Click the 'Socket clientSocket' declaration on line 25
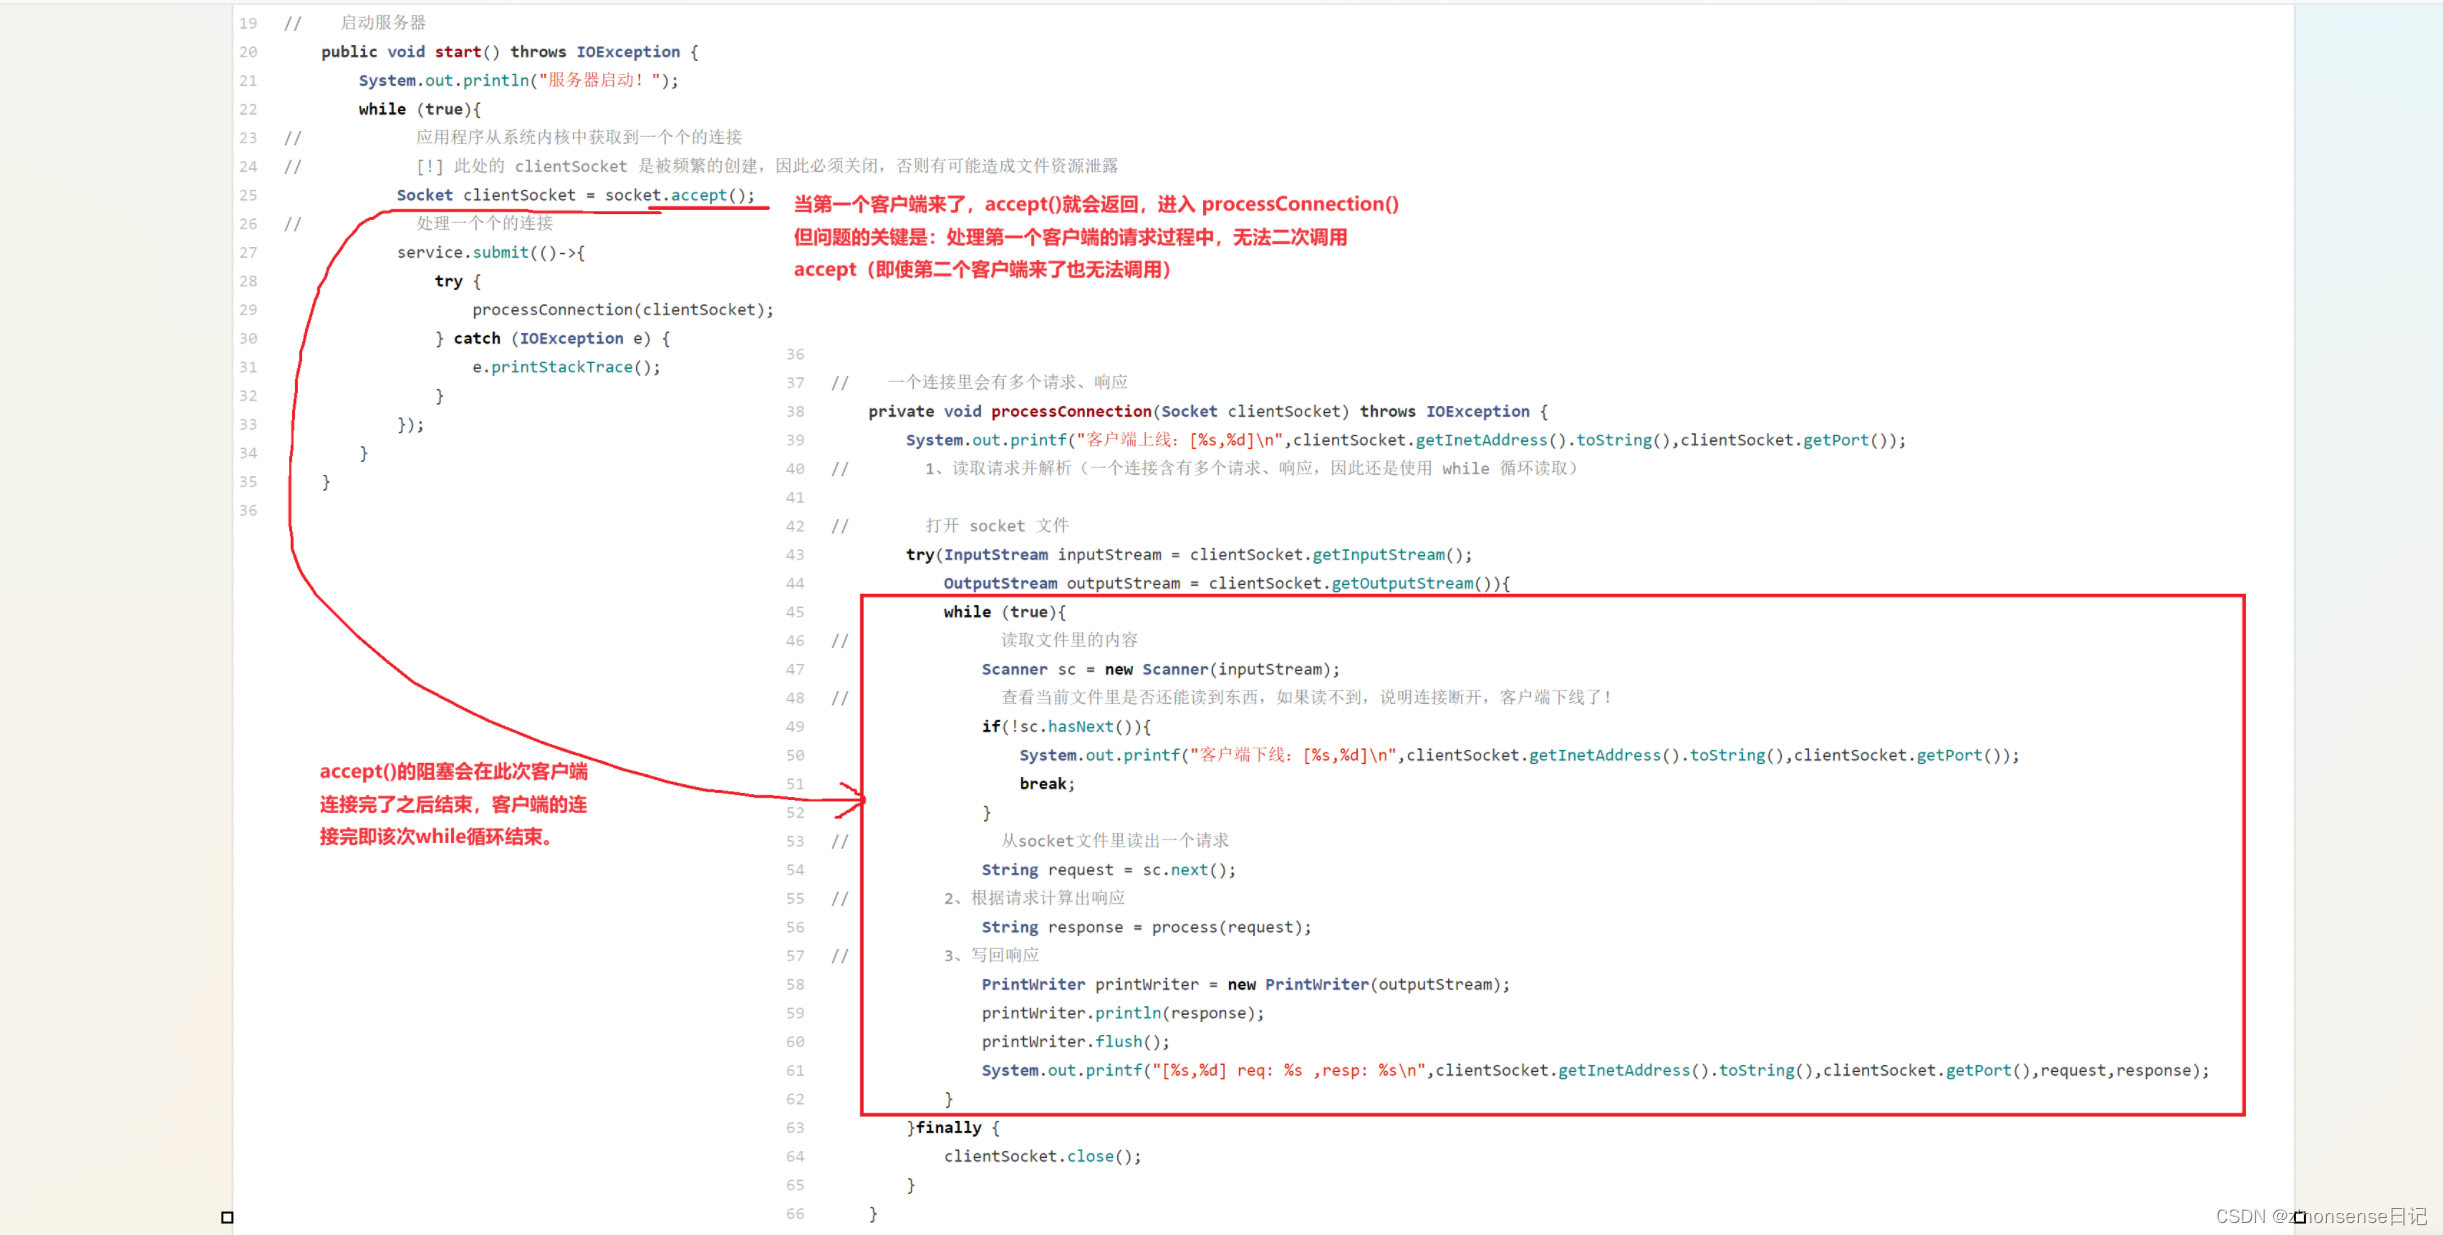This screenshot has height=1235, width=2443. [486, 195]
